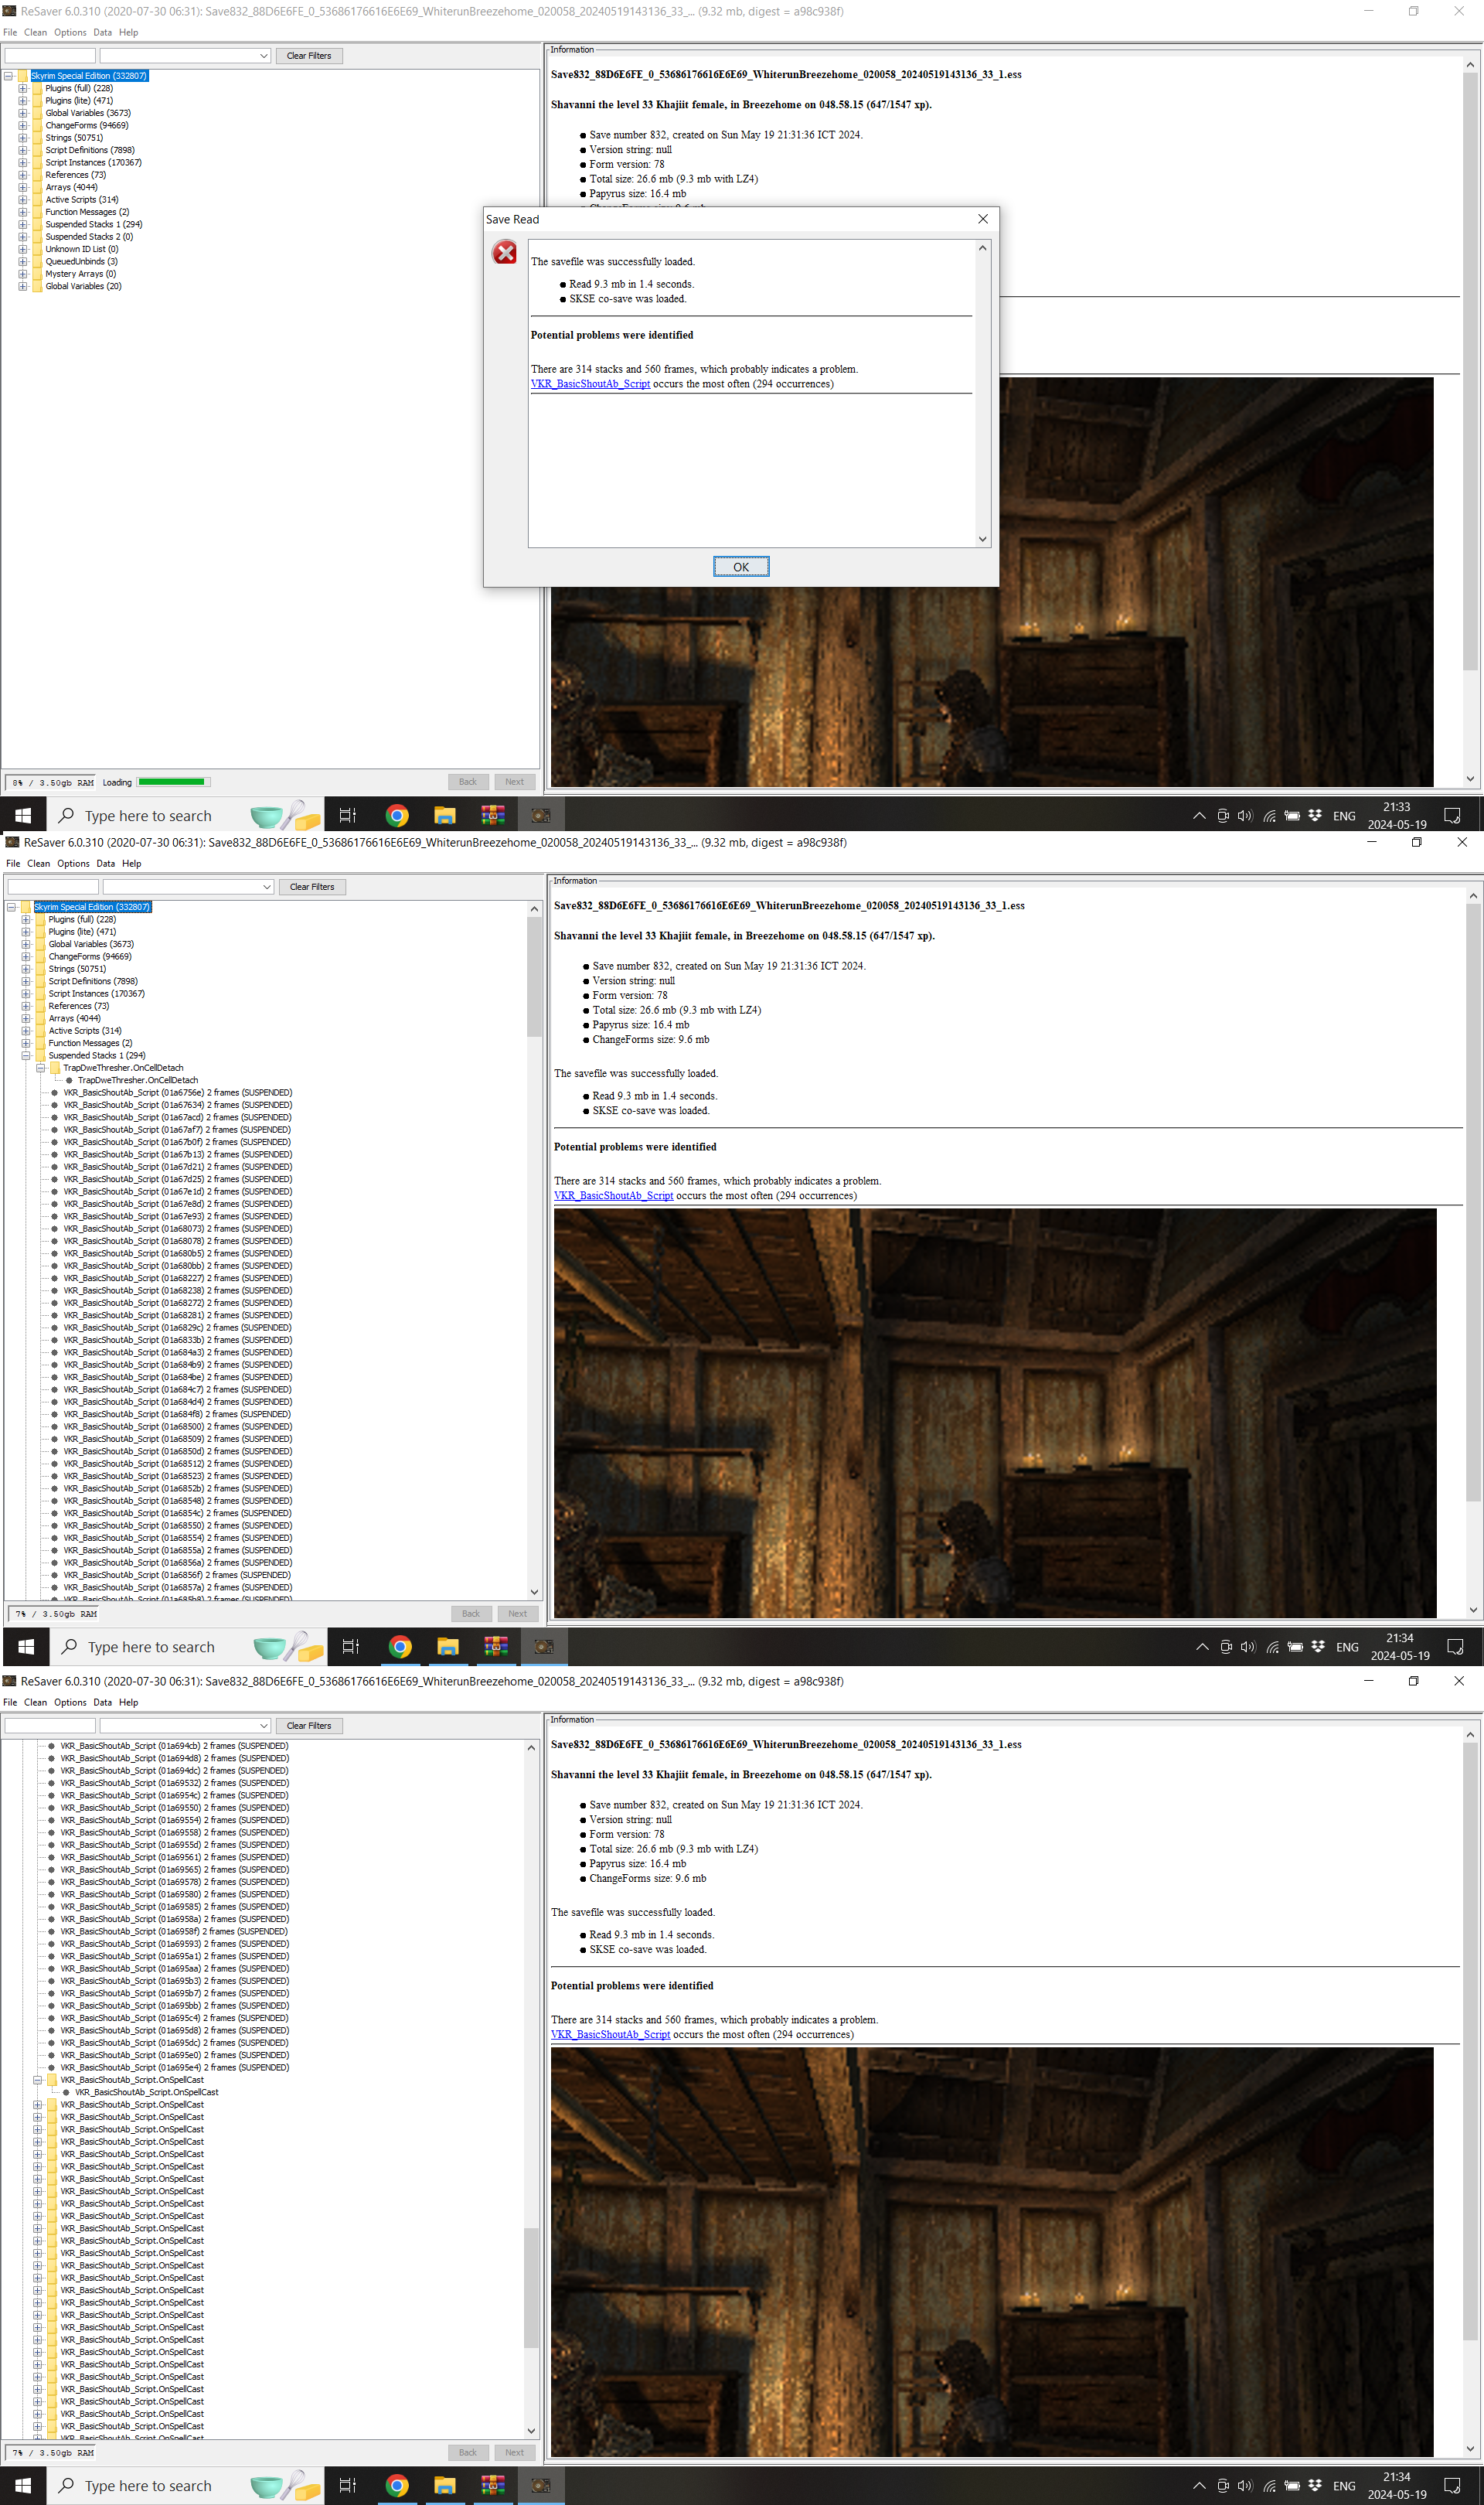Click the bullet icon of script 01a69561

tap(52, 1857)
